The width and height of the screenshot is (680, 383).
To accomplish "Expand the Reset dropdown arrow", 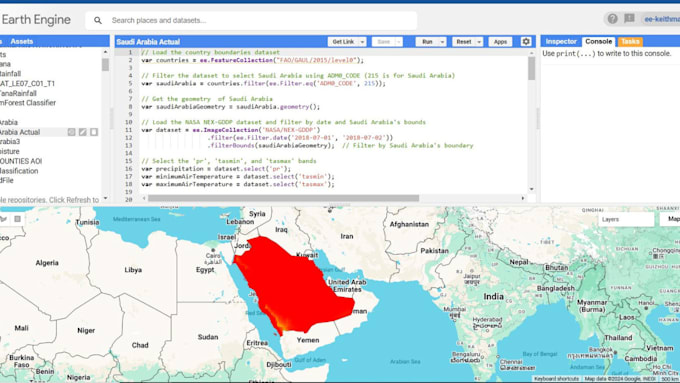I will [x=479, y=42].
